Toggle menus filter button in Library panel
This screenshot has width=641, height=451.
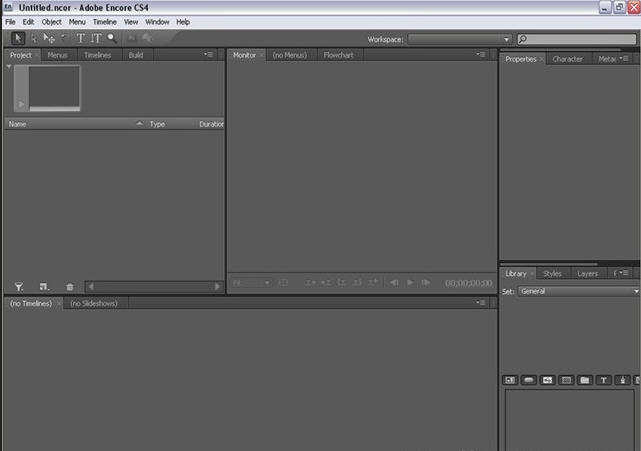(x=510, y=380)
